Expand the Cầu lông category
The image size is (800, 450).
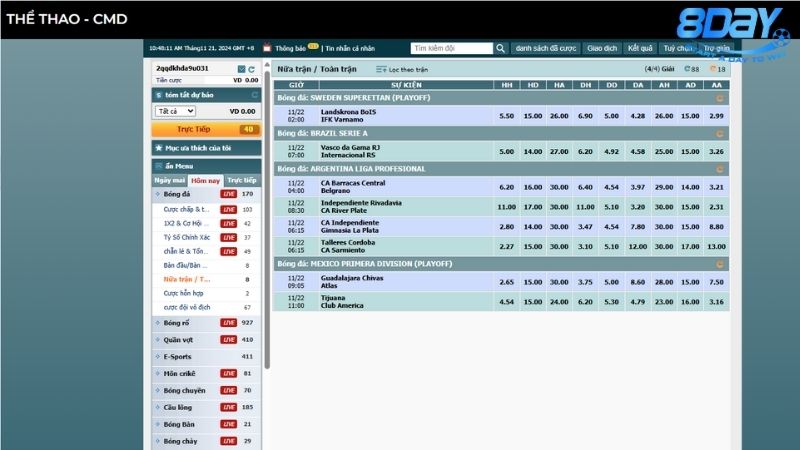[x=158, y=407]
